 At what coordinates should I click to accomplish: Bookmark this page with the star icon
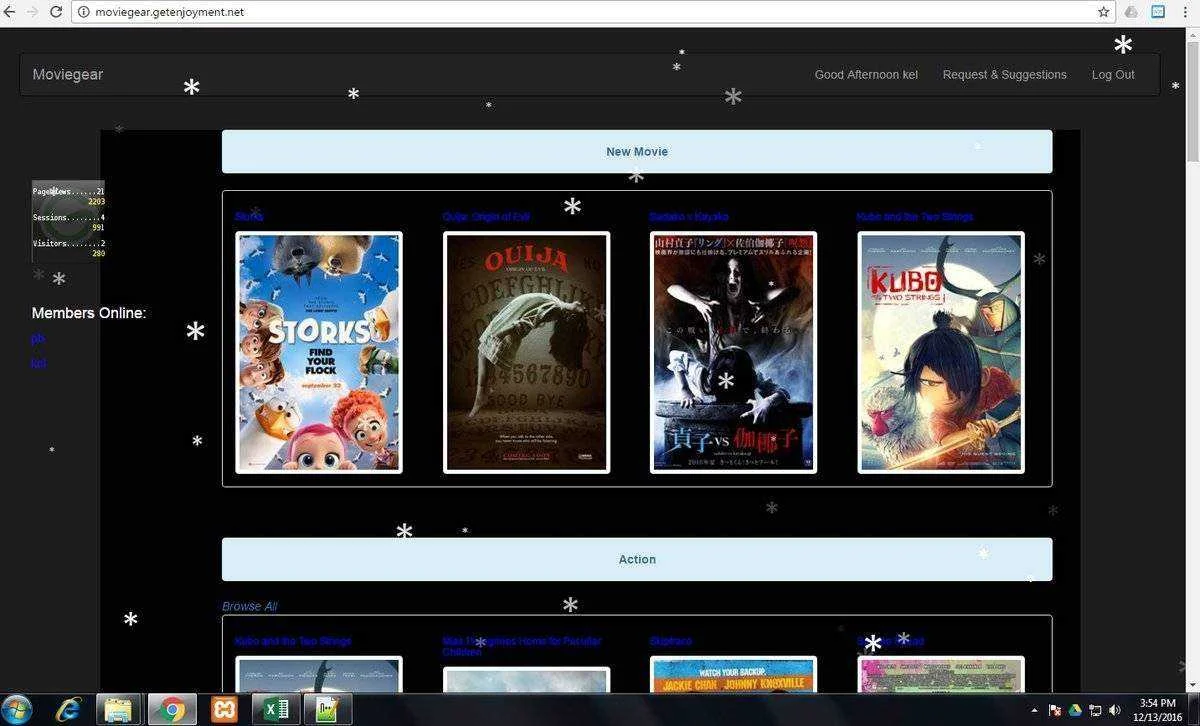[1103, 12]
